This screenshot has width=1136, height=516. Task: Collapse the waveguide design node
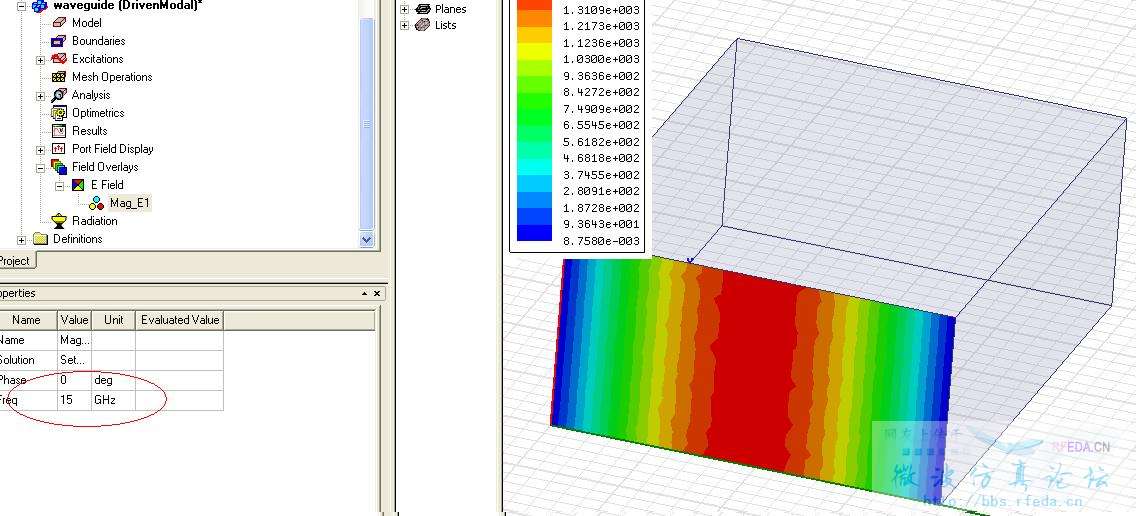click(x=21, y=6)
